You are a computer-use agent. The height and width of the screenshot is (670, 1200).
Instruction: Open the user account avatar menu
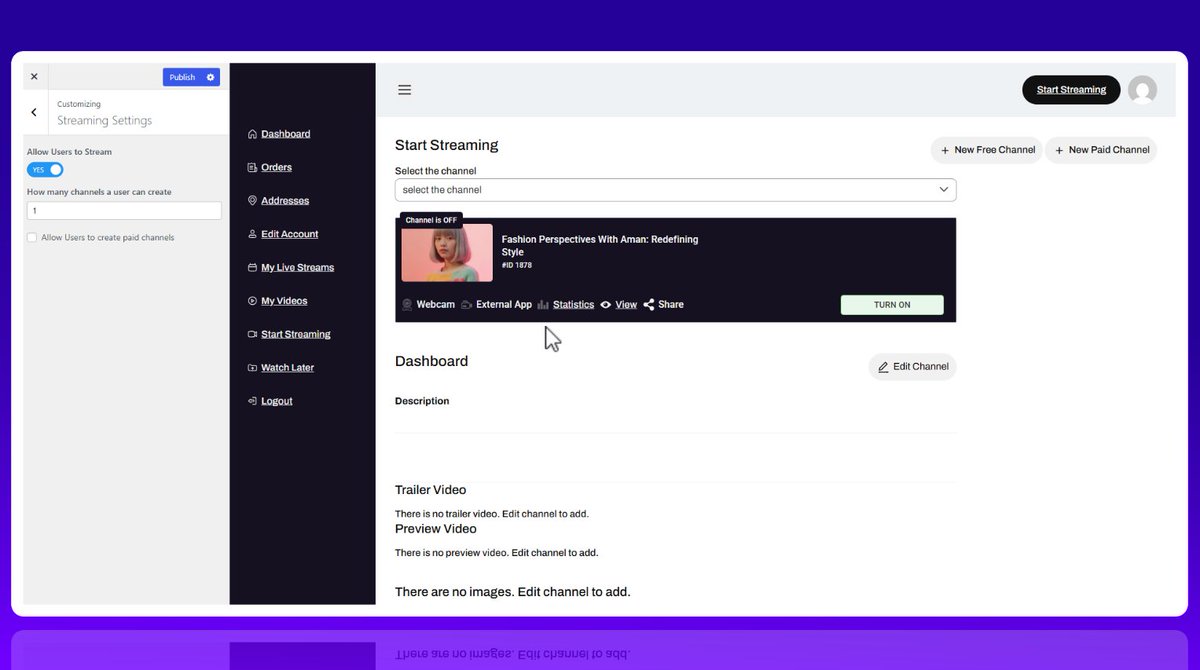click(x=1143, y=89)
